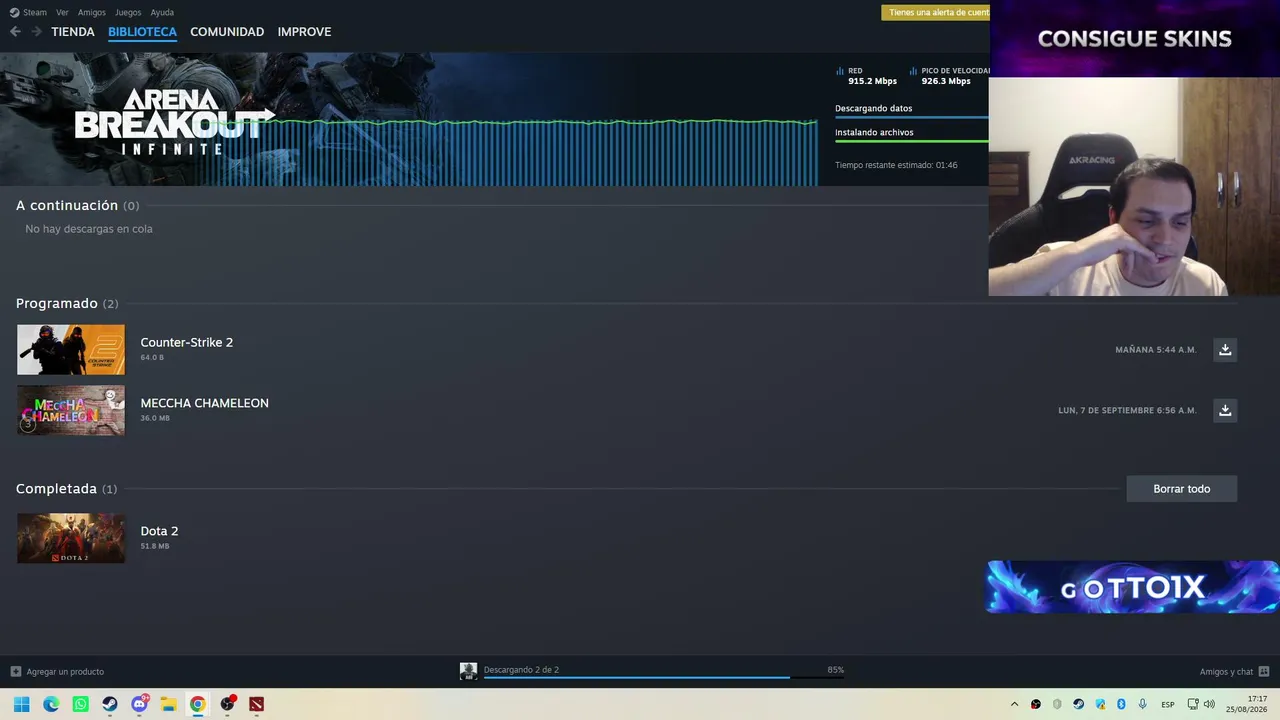
Task: Click the Steam icon in system tray
Action: click(1078, 704)
